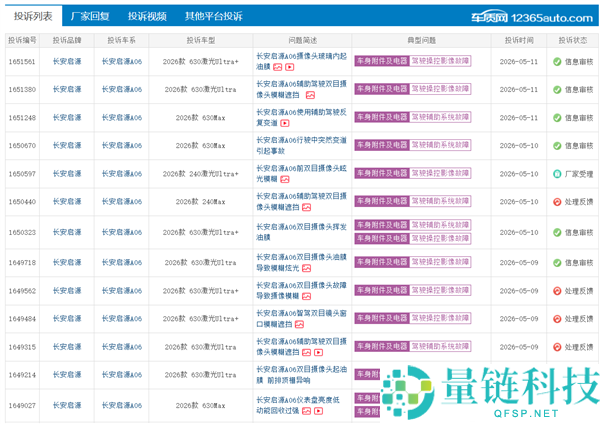This screenshot has height=424, width=600.
Task: Switch to the 投诉列表 tab
Action: [33, 16]
